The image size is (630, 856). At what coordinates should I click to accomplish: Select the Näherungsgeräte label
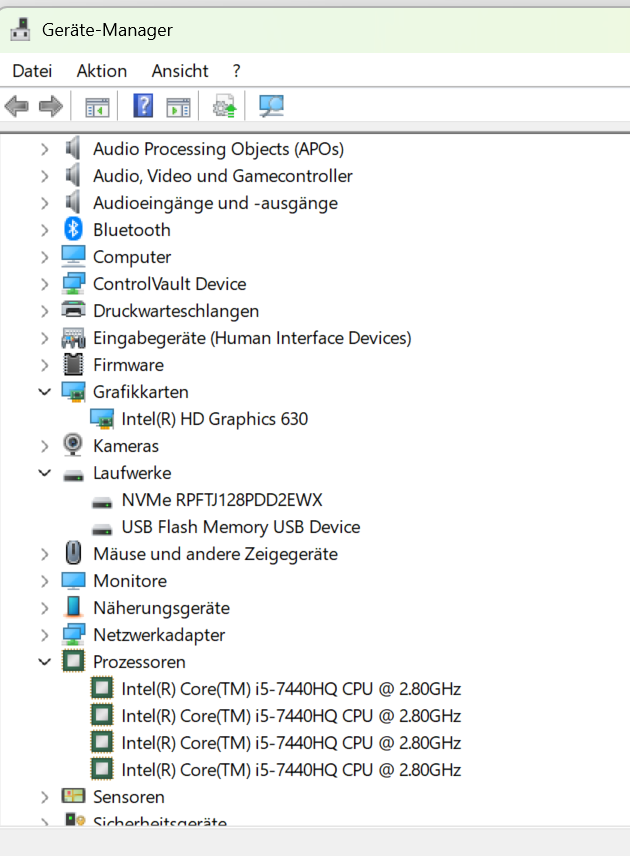tap(161, 608)
